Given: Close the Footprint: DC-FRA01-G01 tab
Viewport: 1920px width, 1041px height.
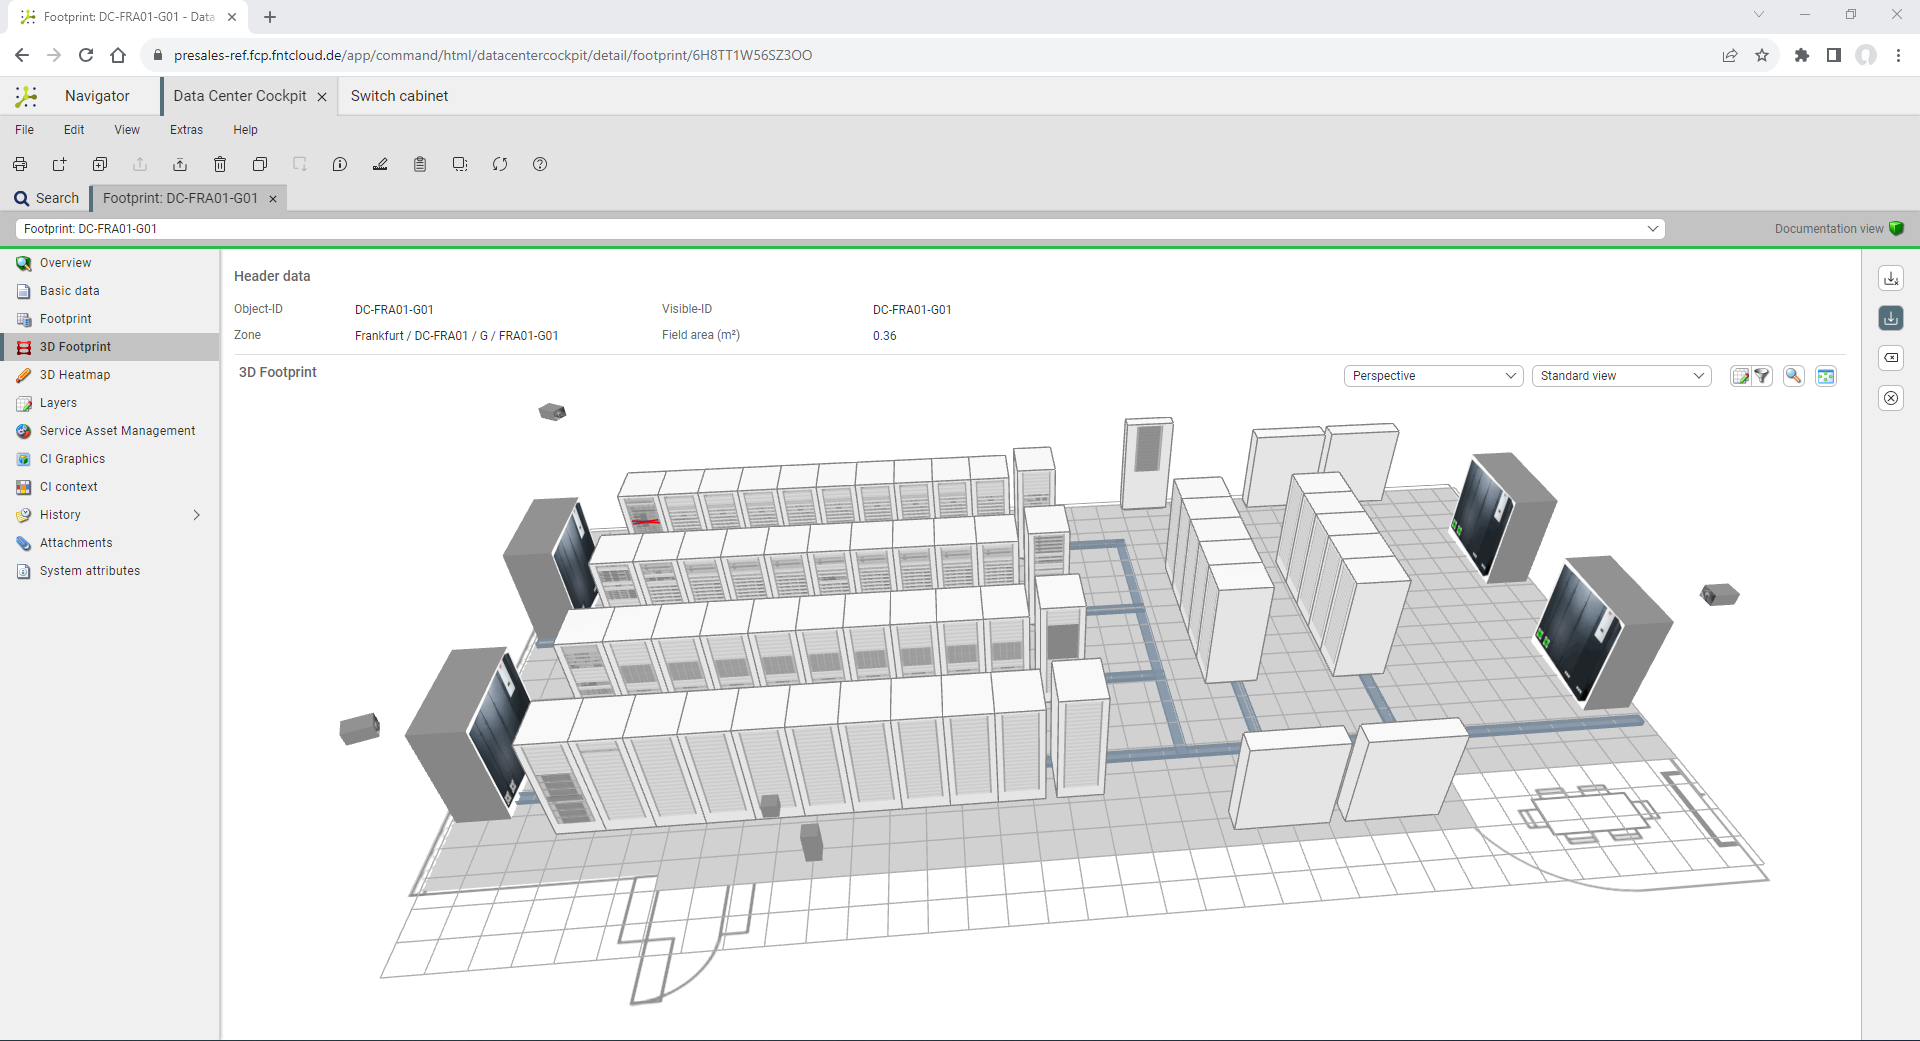Looking at the screenshot, I should coord(273,199).
